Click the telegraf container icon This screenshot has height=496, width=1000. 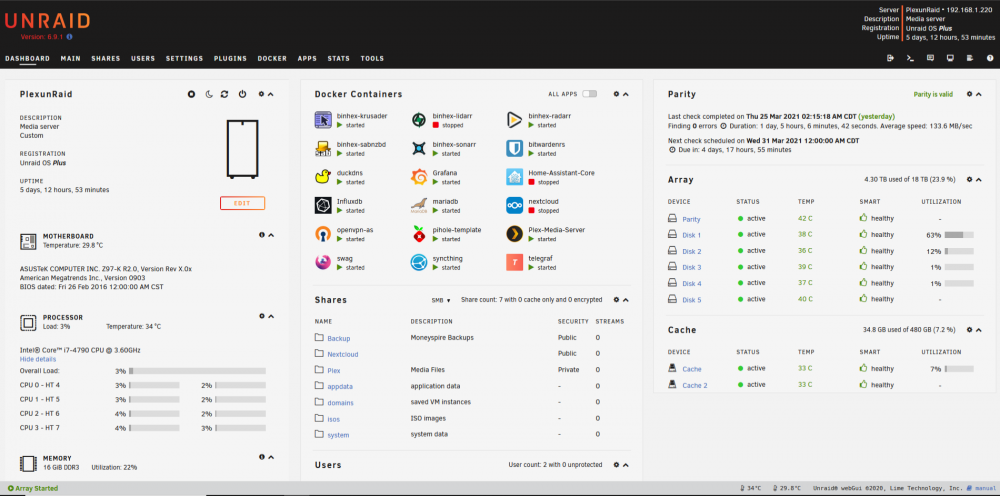pos(515,262)
